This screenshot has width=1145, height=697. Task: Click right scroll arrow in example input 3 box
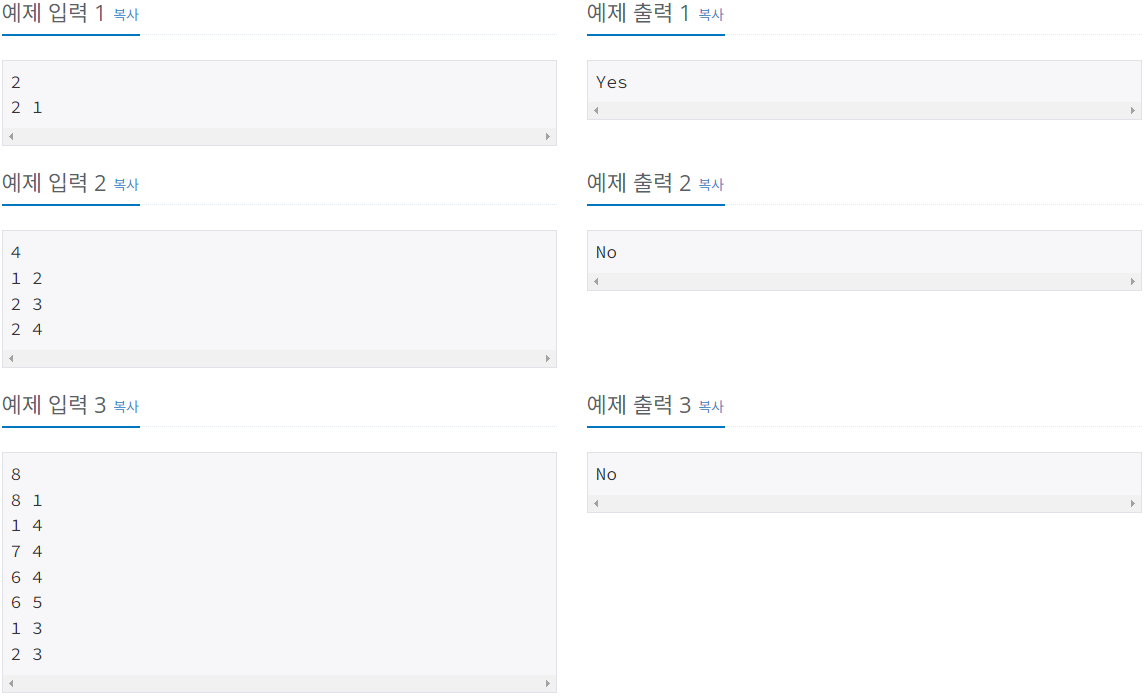click(548, 684)
